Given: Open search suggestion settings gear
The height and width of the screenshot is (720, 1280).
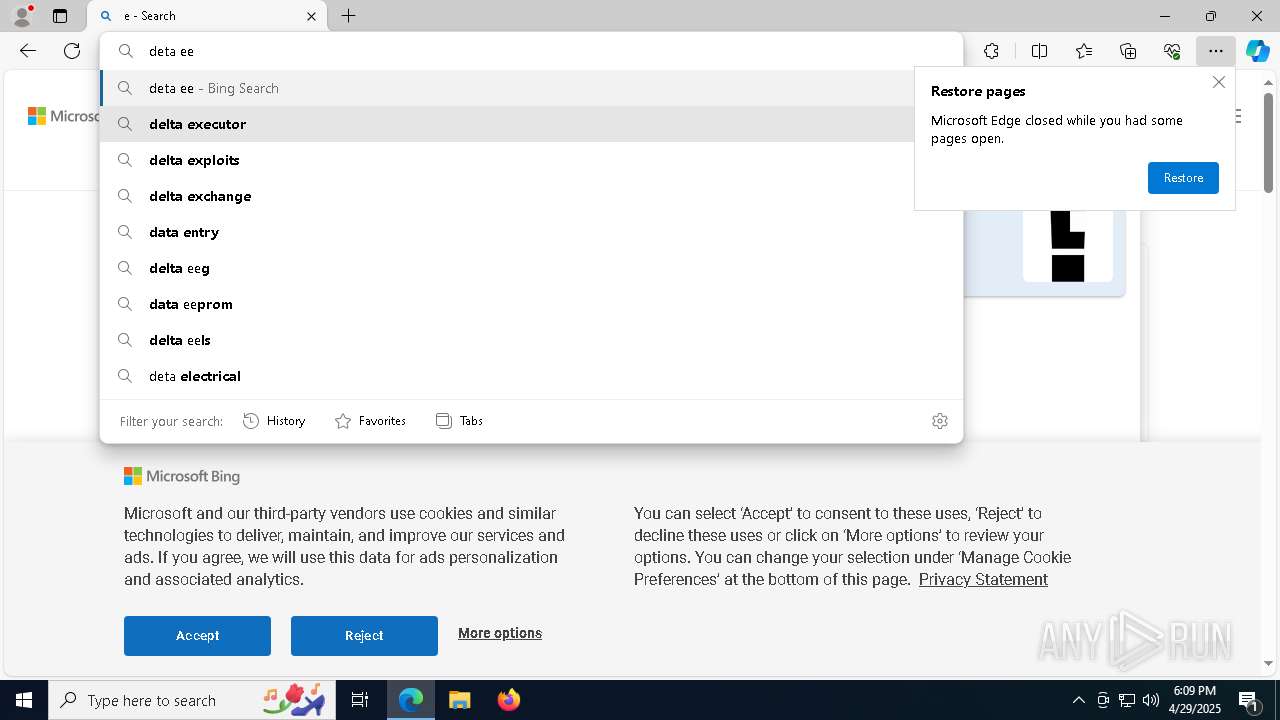Looking at the screenshot, I should (939, 421).
